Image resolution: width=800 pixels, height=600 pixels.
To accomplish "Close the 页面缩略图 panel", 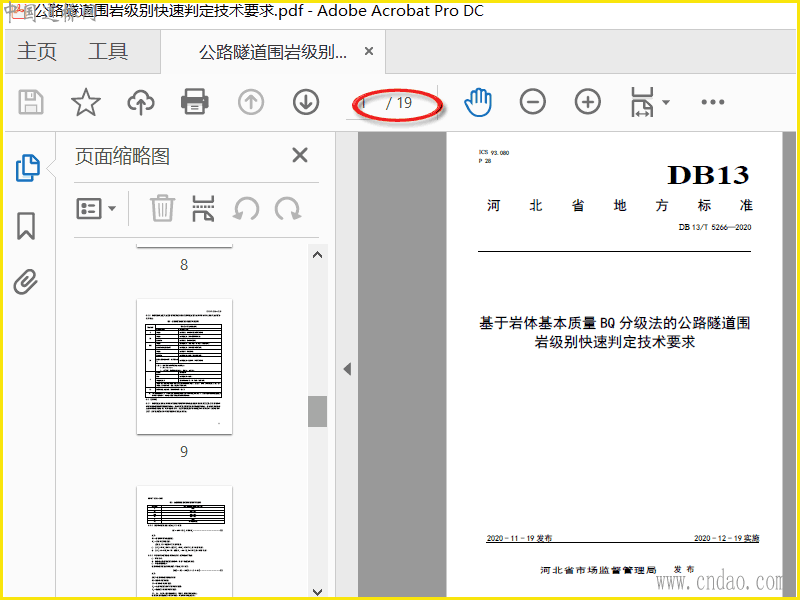I will click(x=300, y=155).
